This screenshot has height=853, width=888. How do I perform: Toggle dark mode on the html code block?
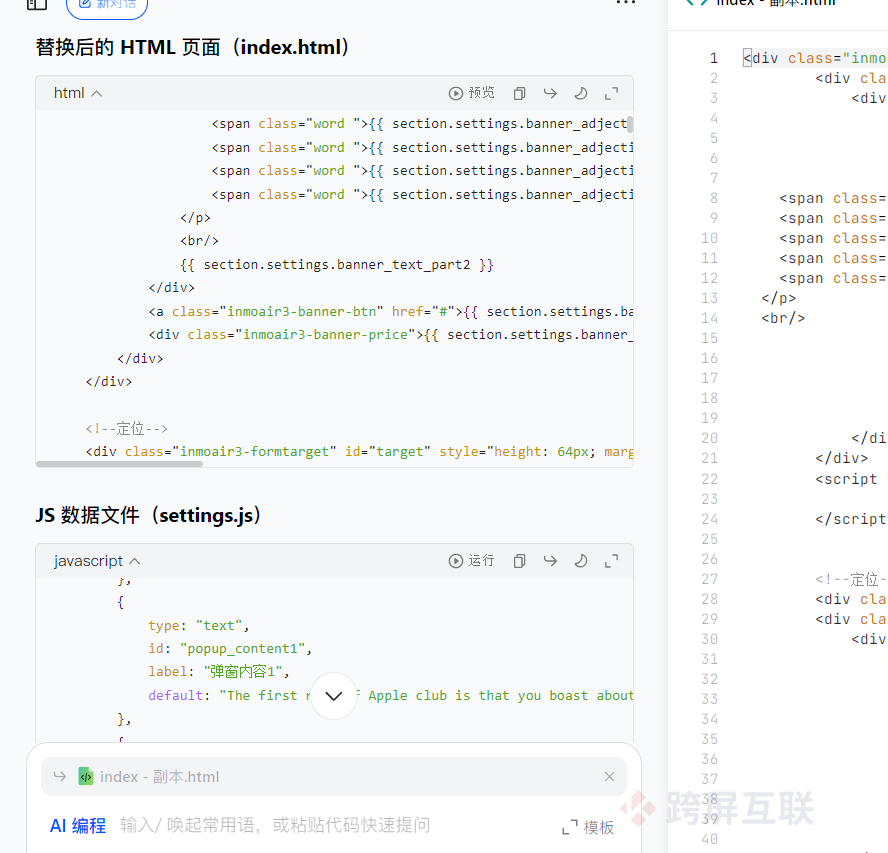coord(580,93)
